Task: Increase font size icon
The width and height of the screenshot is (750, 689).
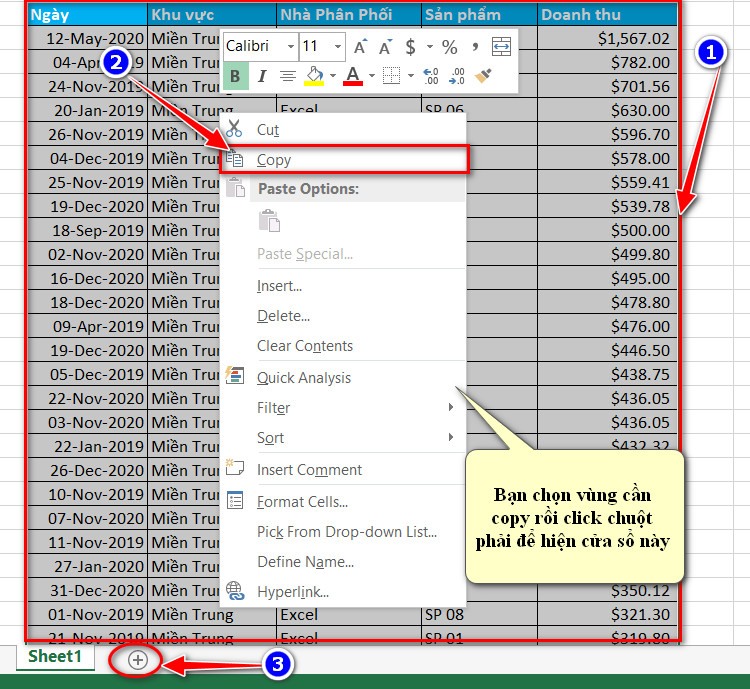Action: pyautogui.click(x=361, y=47)
